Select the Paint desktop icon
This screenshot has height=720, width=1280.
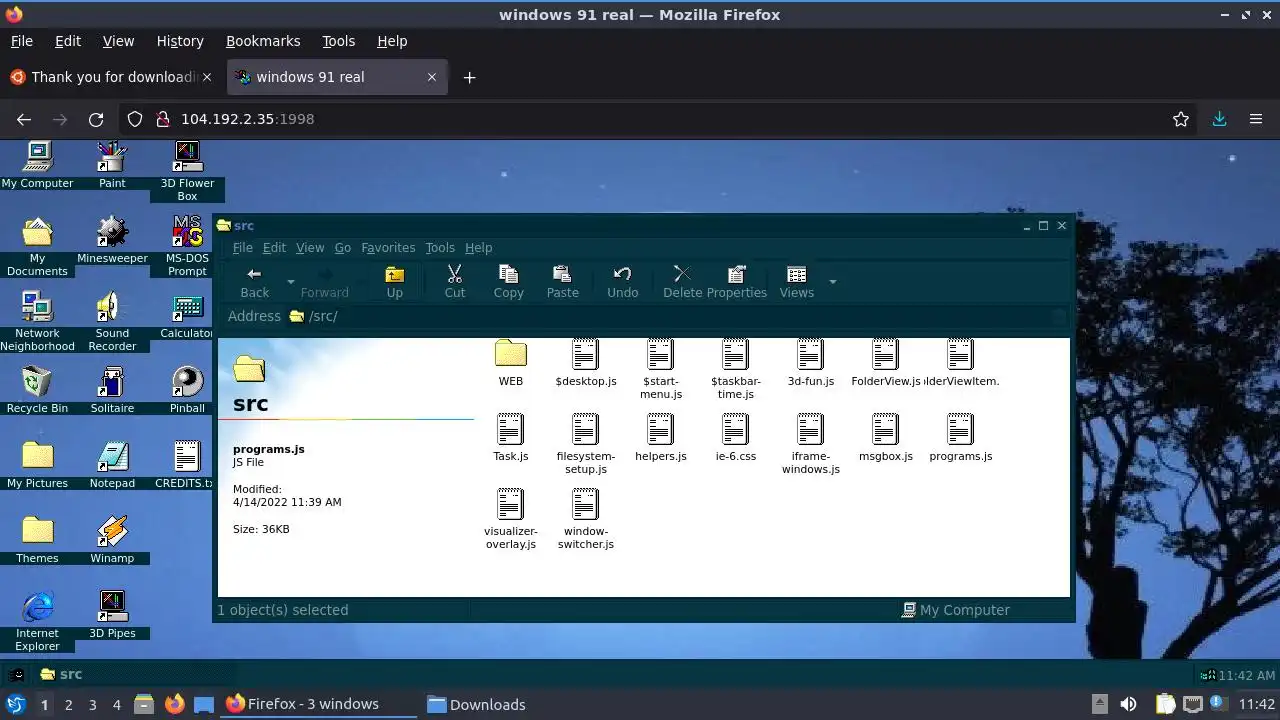(112, 165)
